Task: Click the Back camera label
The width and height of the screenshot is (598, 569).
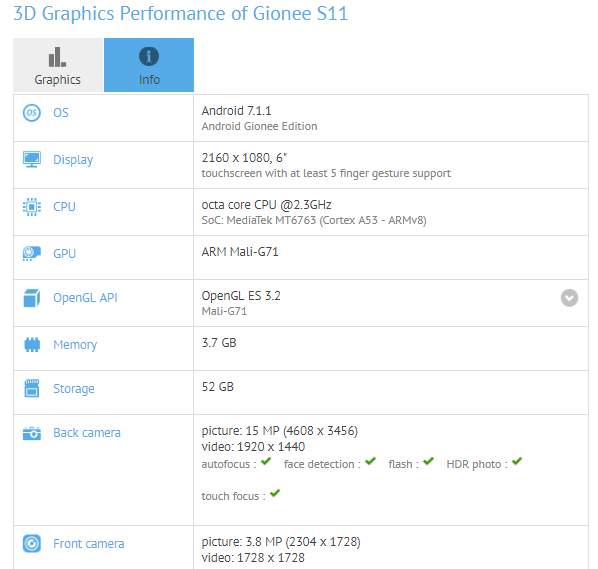Action: coord(87,433)
